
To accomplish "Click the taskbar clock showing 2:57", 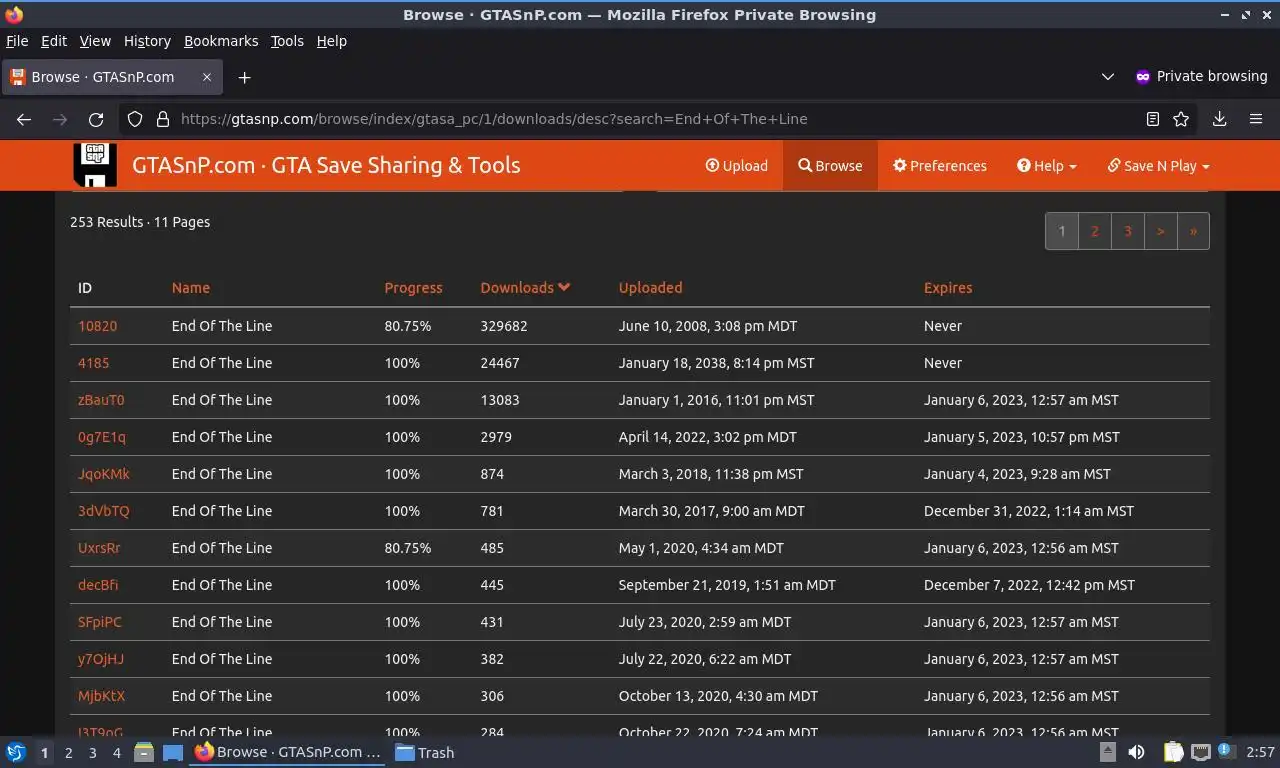I will [1260, 752].
